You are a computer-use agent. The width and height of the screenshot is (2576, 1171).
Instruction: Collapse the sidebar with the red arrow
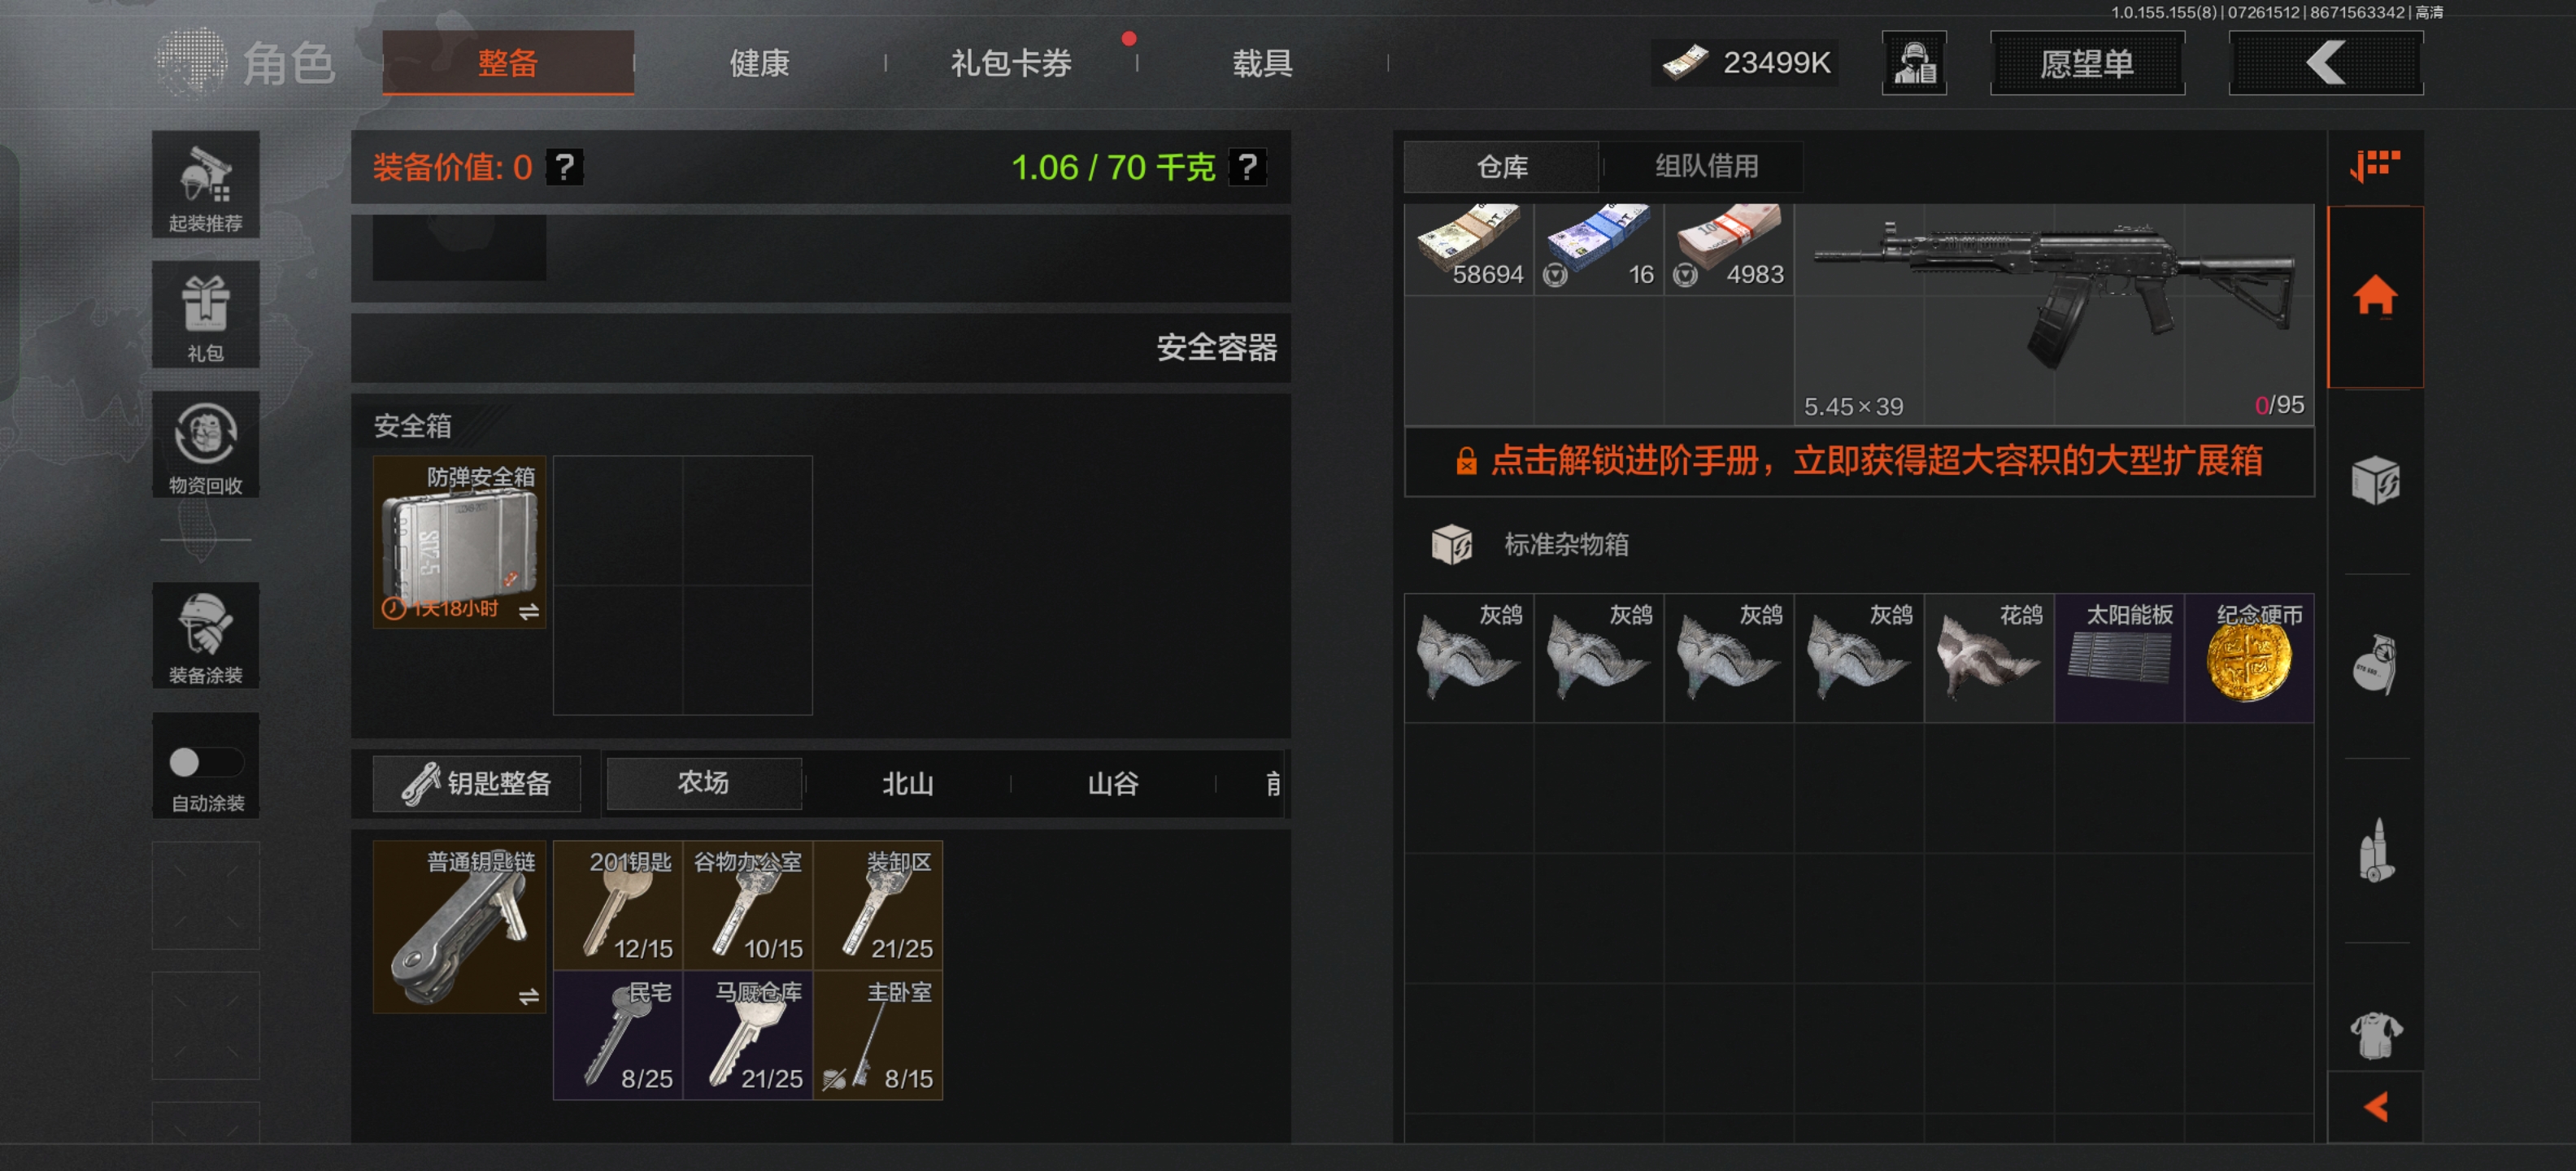tap(2375, 1107)
